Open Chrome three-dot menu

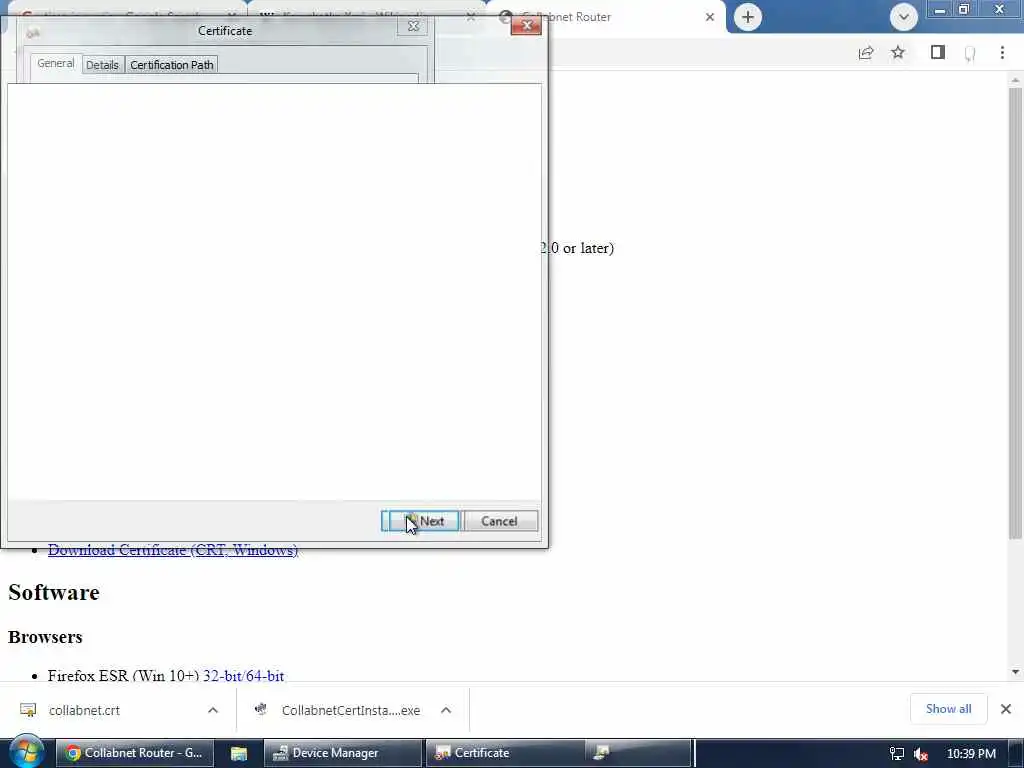(x=1002, y=52)
